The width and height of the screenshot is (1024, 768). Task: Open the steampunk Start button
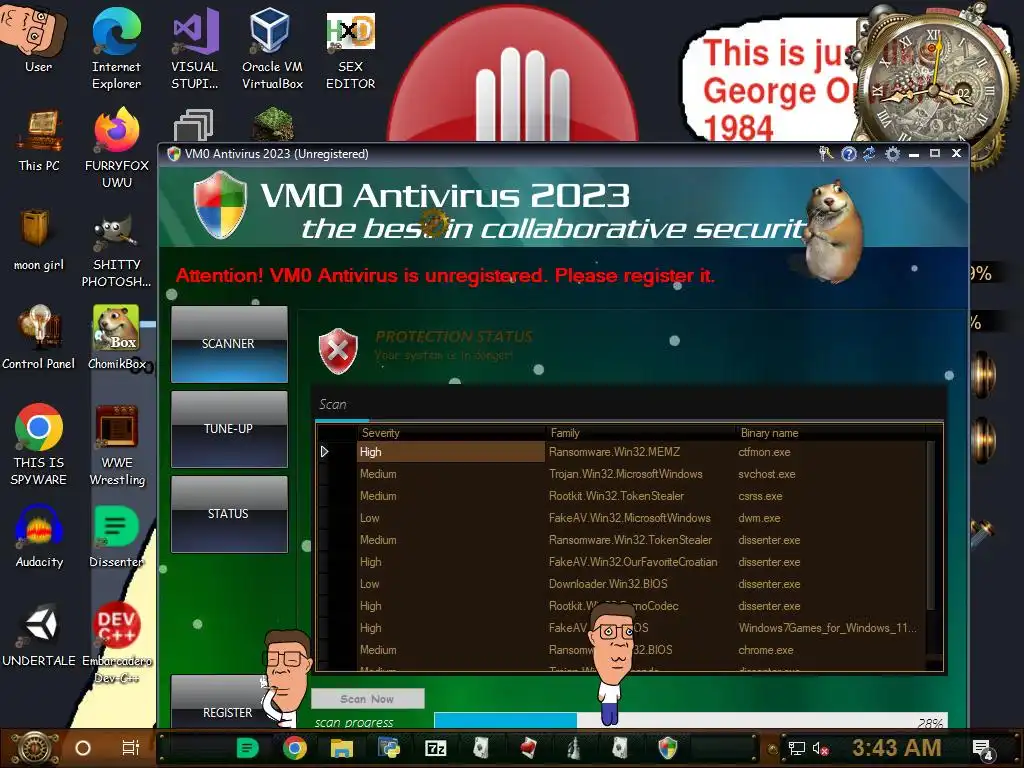point(36,748)
